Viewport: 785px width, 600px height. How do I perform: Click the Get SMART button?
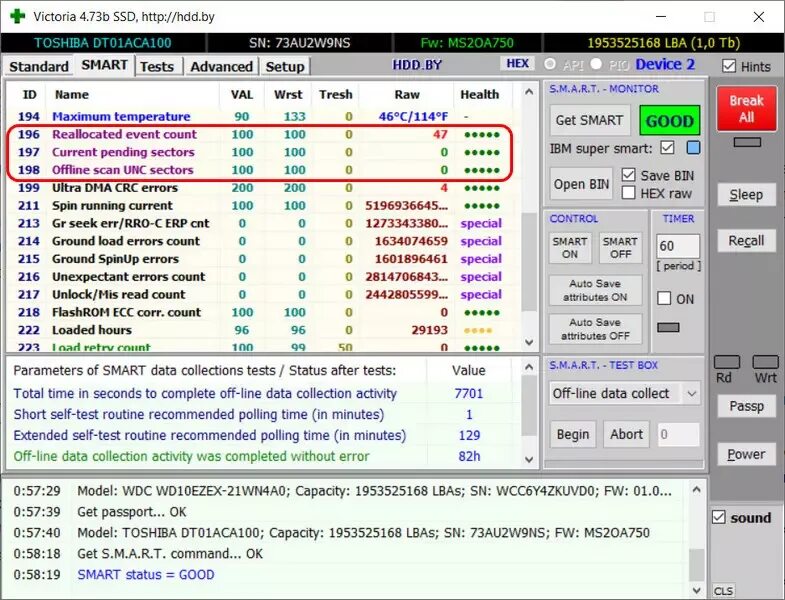tap(589, 120)
